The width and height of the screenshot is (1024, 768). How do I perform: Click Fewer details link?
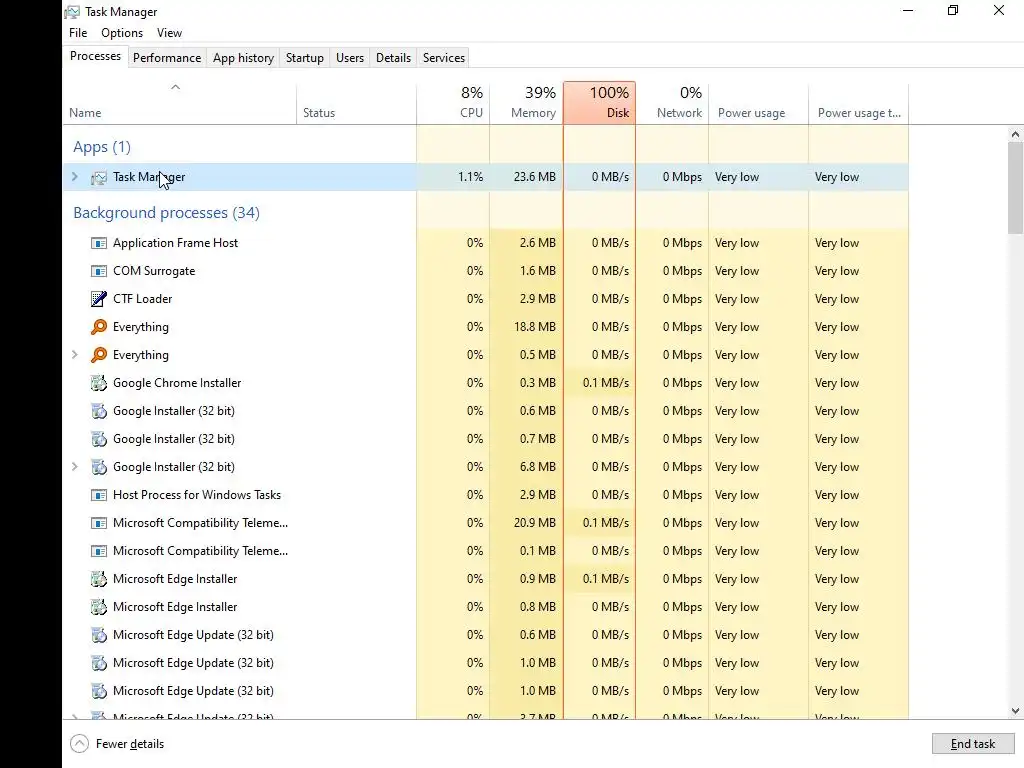pos(129,744)
